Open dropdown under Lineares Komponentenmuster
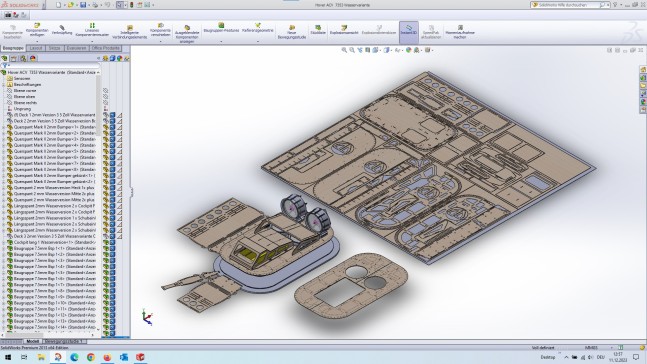The width and height of the screenshot is (647, 364). pos(92,41)
